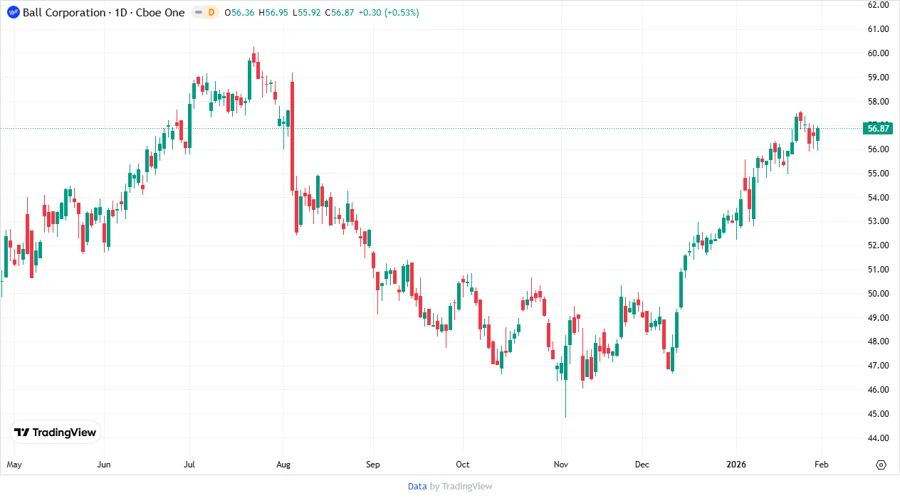Open the Data link in footer
Viewport: 900px width, 498px height.
point(417,486)
